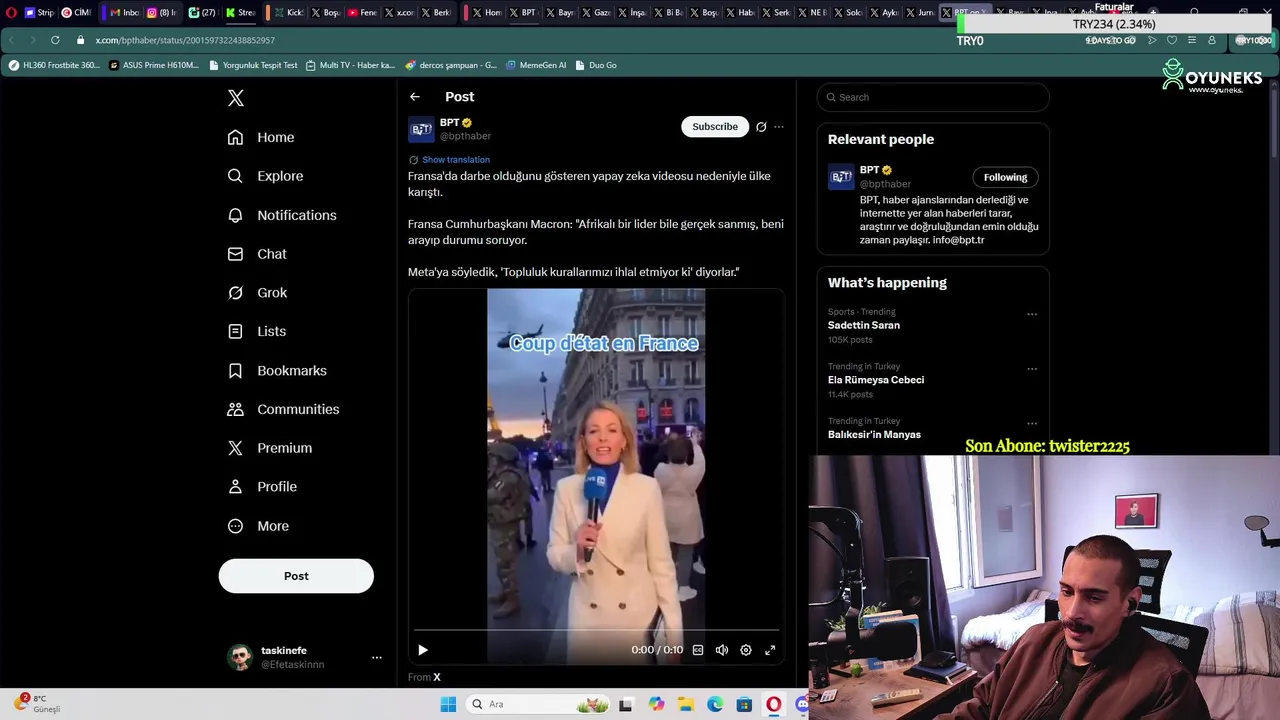Open Bookmarks from sidebar

(277, 370)
